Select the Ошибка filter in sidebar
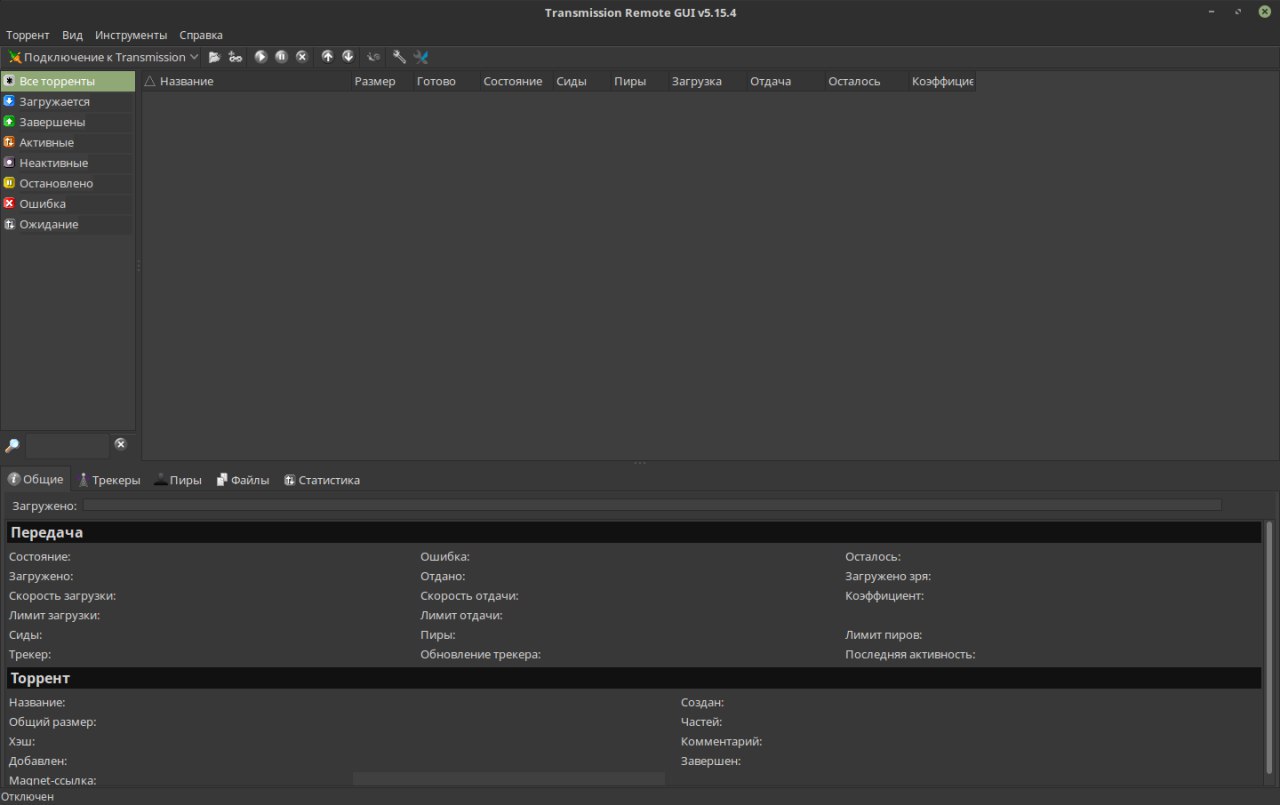Image resolution: width=1280 pixels, height=805 pixels. click(x=42, y=204)
